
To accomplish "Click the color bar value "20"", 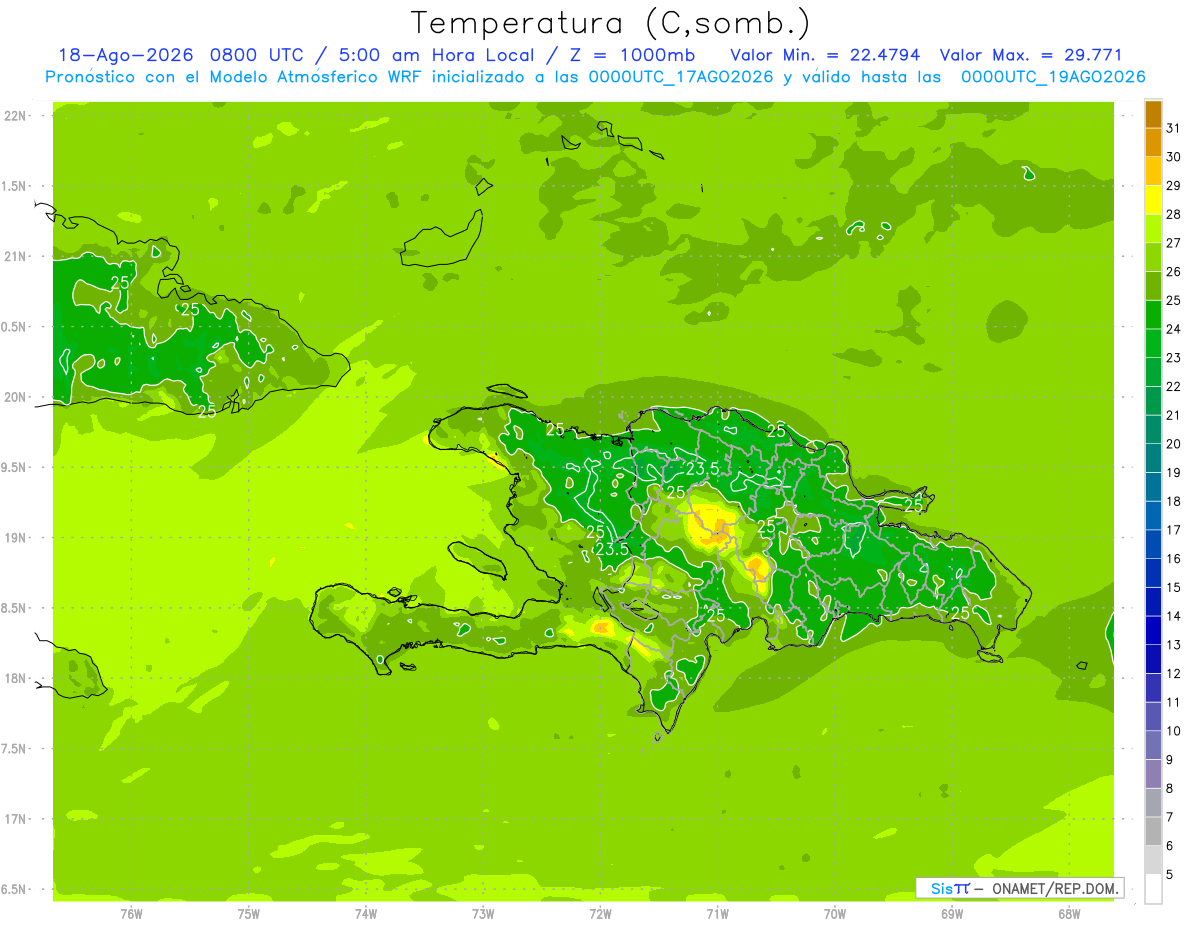I will [x=1173, y=444].
